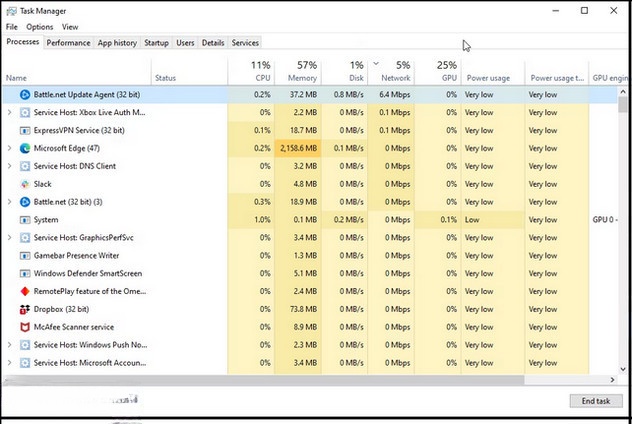Click the Battle.net Update Agent process icon

[x=25, y=95]
